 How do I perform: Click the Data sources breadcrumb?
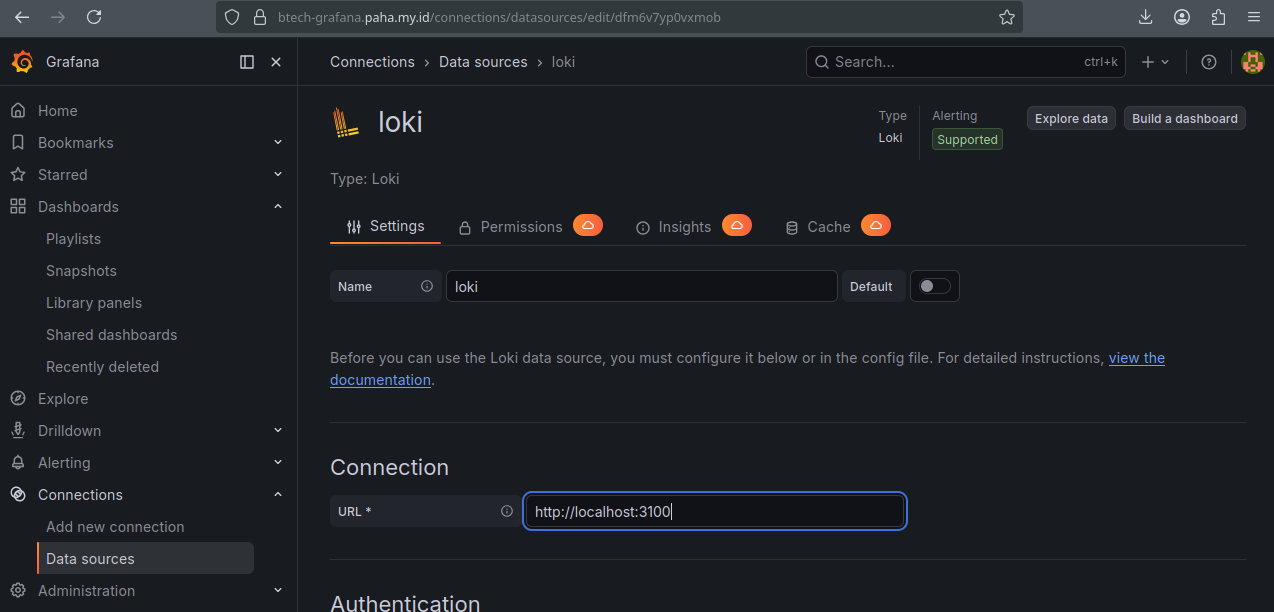[483, 62]
